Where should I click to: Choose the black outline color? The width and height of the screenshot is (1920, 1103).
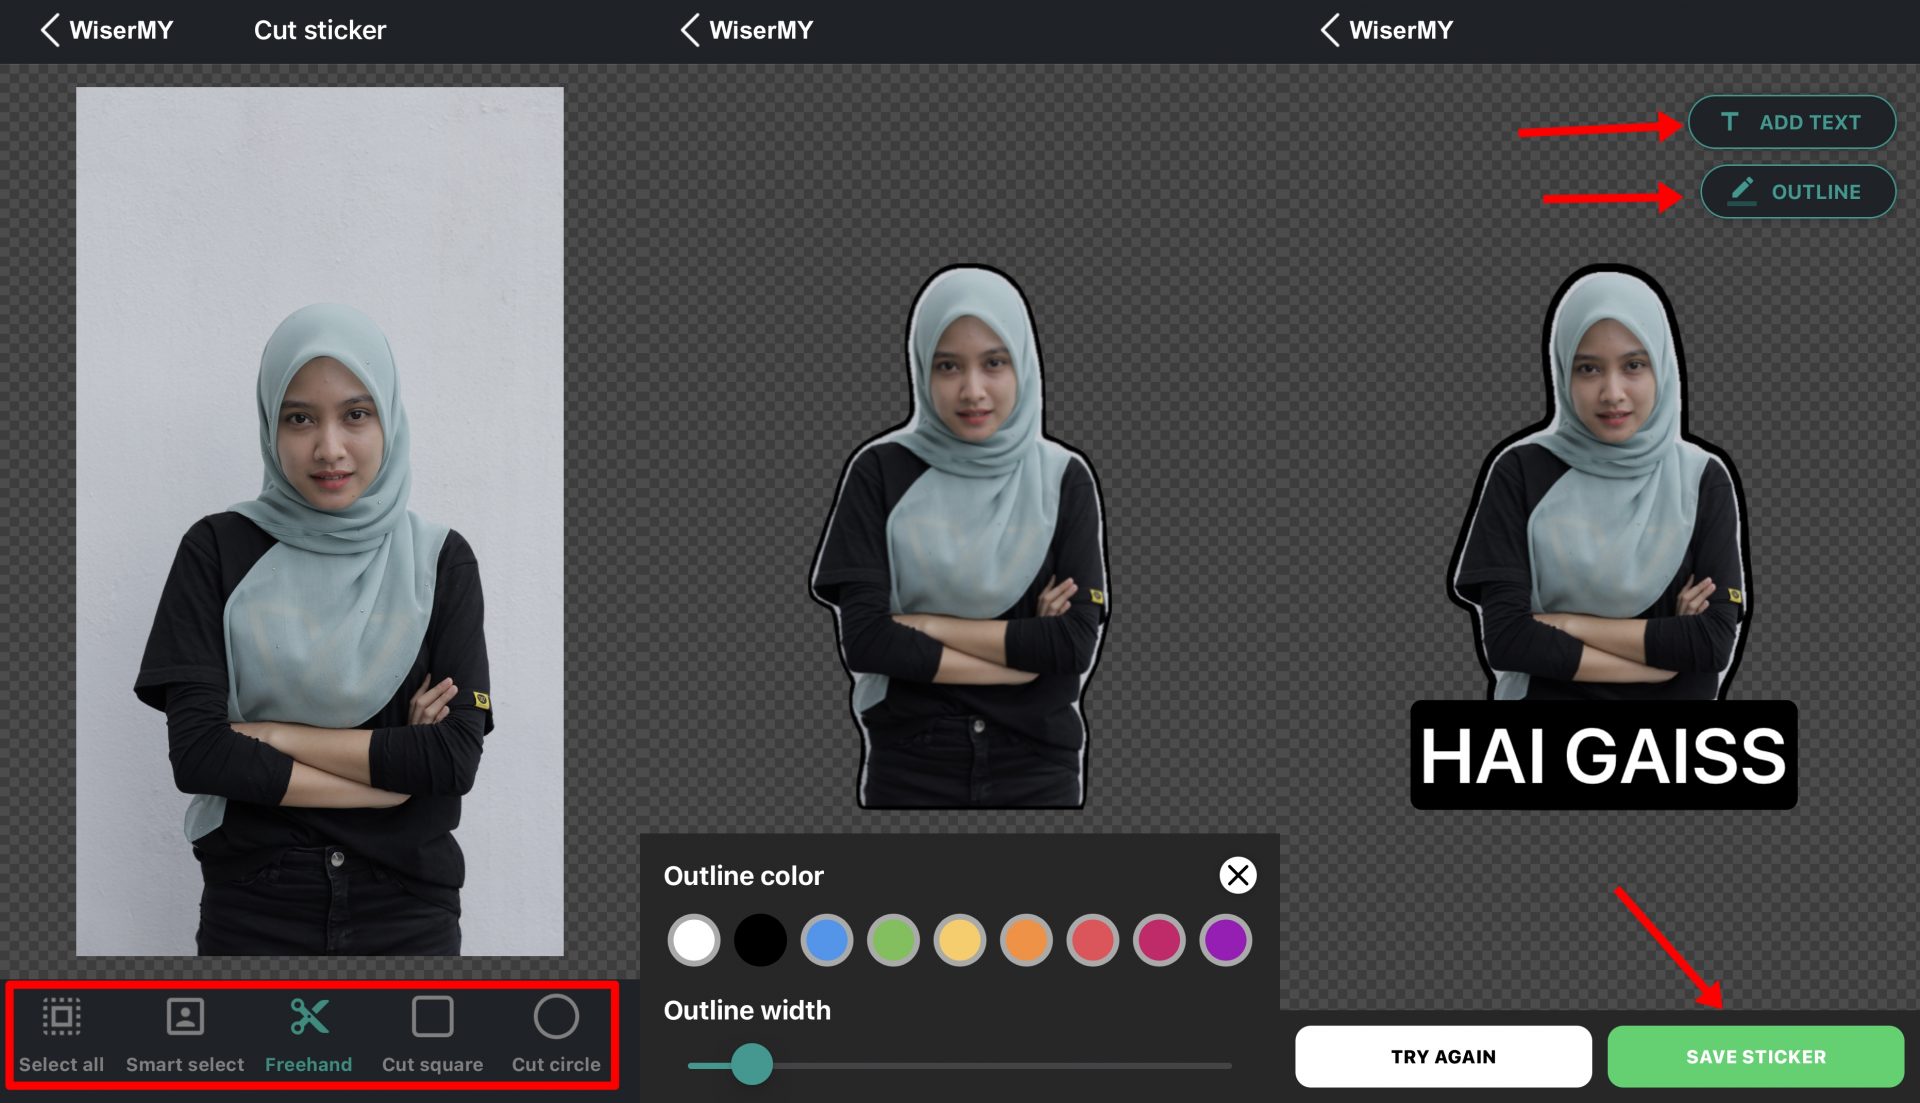click(x=760, y=940)
